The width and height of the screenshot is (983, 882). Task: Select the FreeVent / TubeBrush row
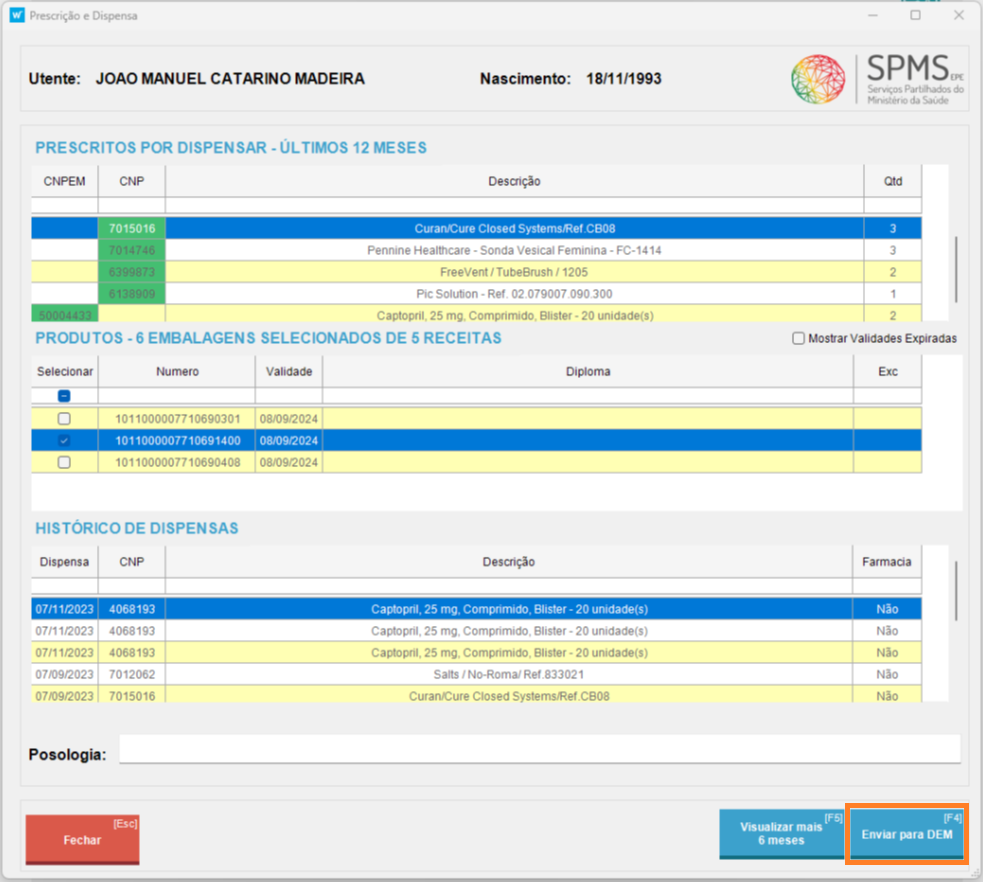point(514,272)
